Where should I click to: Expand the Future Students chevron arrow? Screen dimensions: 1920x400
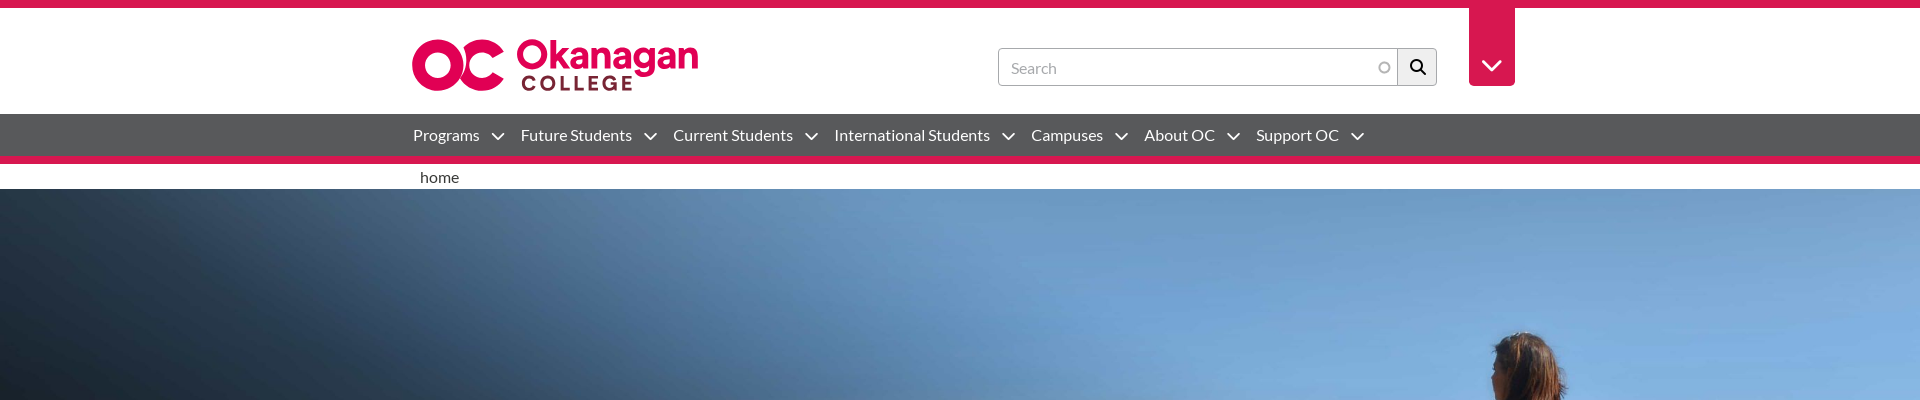[x=650, y=137]
